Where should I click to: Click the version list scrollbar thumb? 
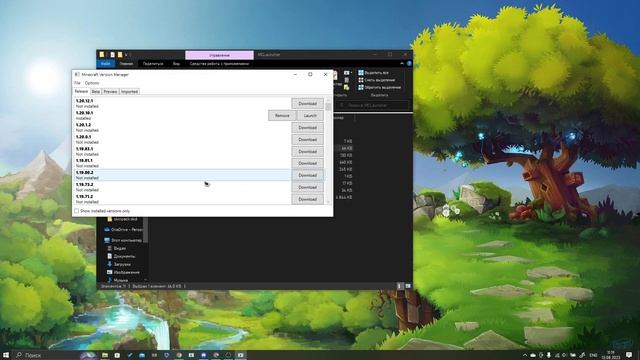tap(328, 107)
